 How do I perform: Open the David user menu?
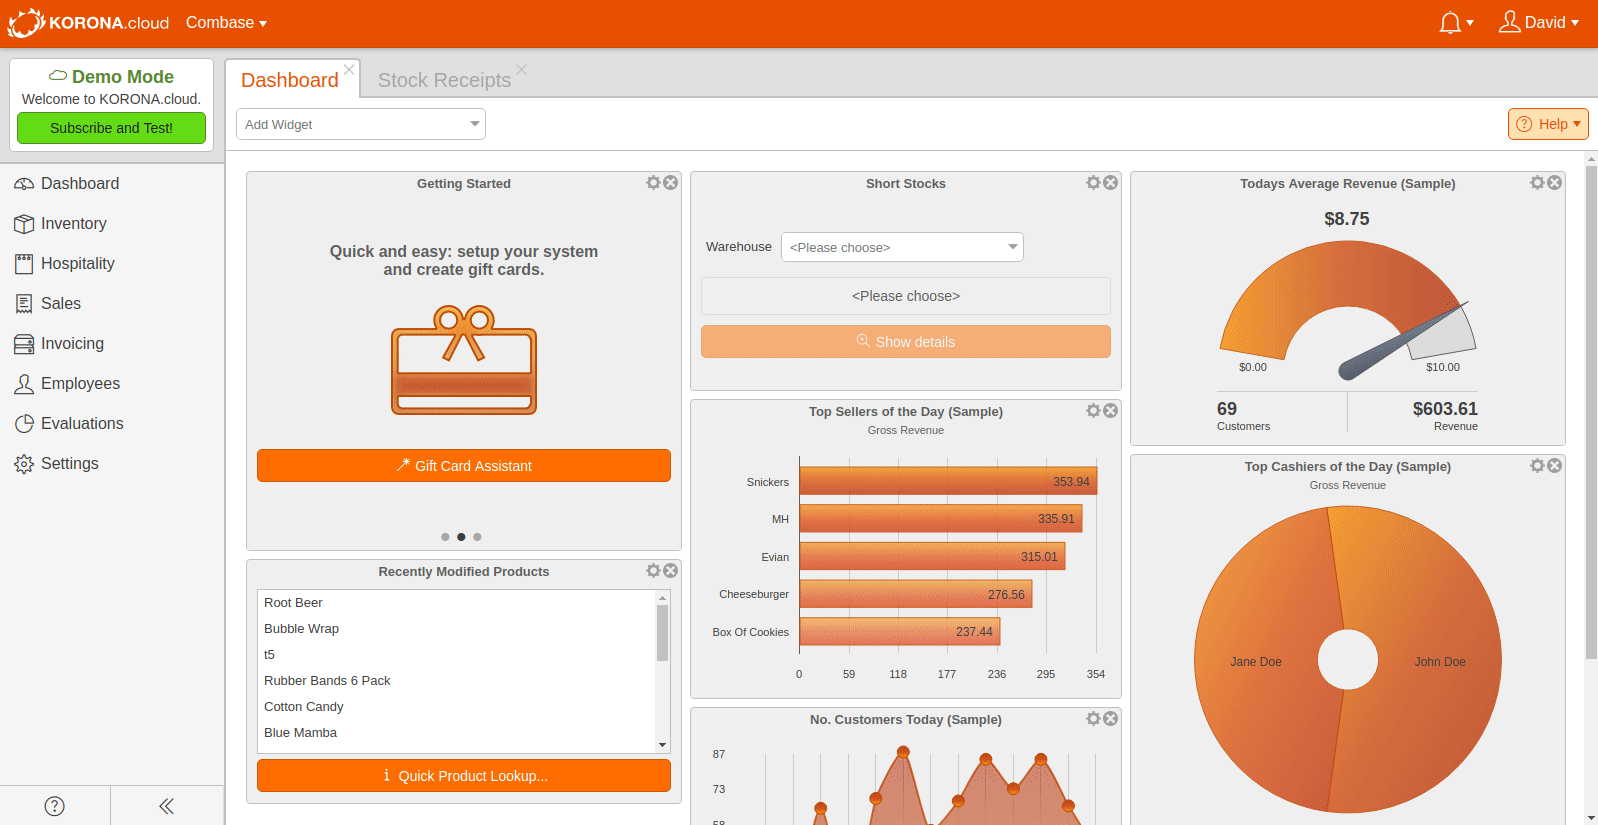[x=1539, y=23]
